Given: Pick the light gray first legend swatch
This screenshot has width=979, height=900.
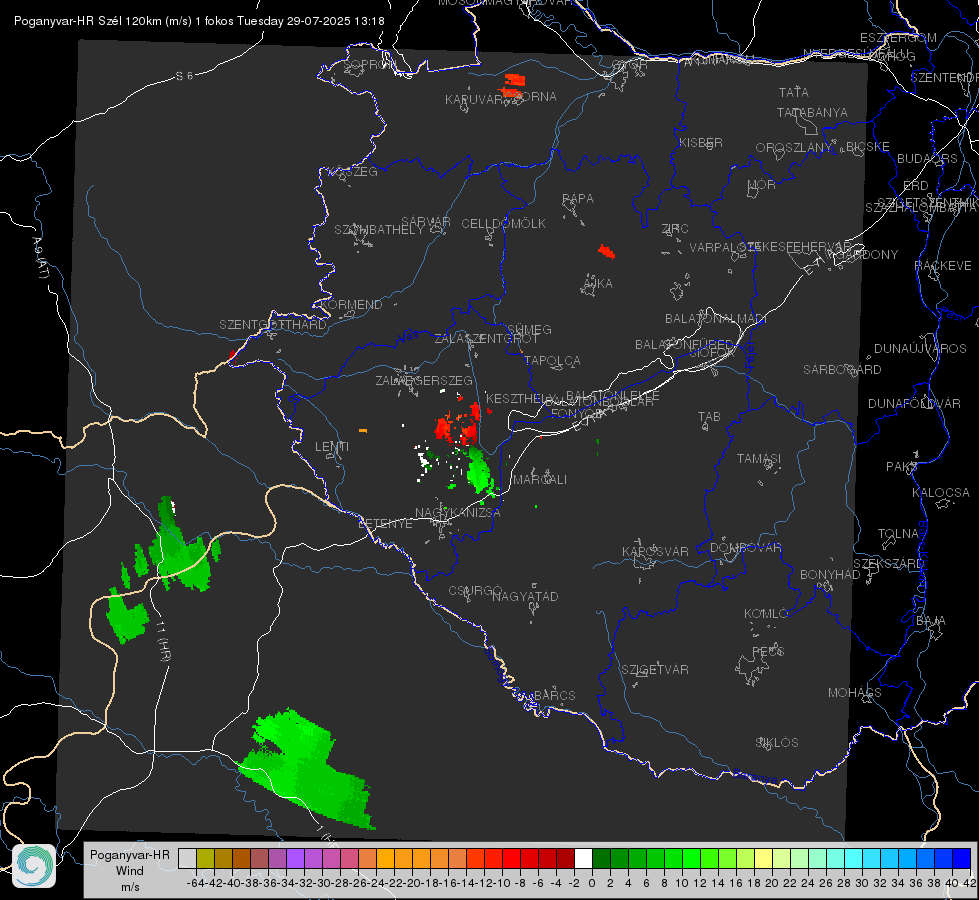Looking at the screenshot, I should 187,858.
